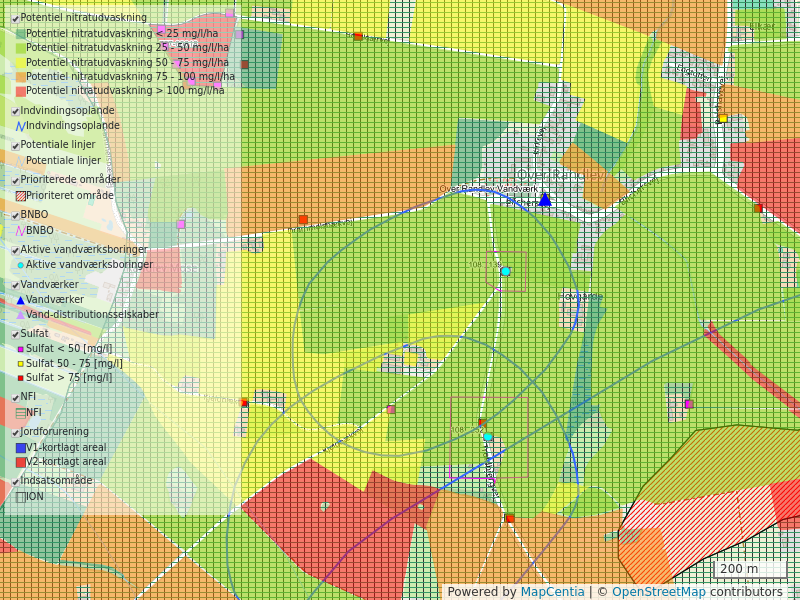
Task: Toggle the Potentiel nitratudvaskning layer checkbox
Action: (15, 18)
